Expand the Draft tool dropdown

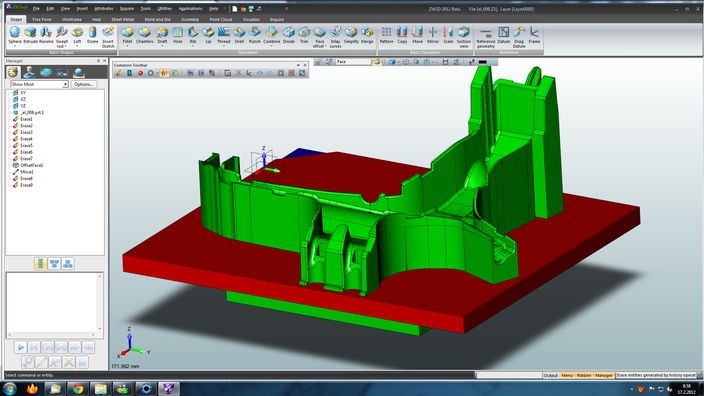(x=162, y=46)
